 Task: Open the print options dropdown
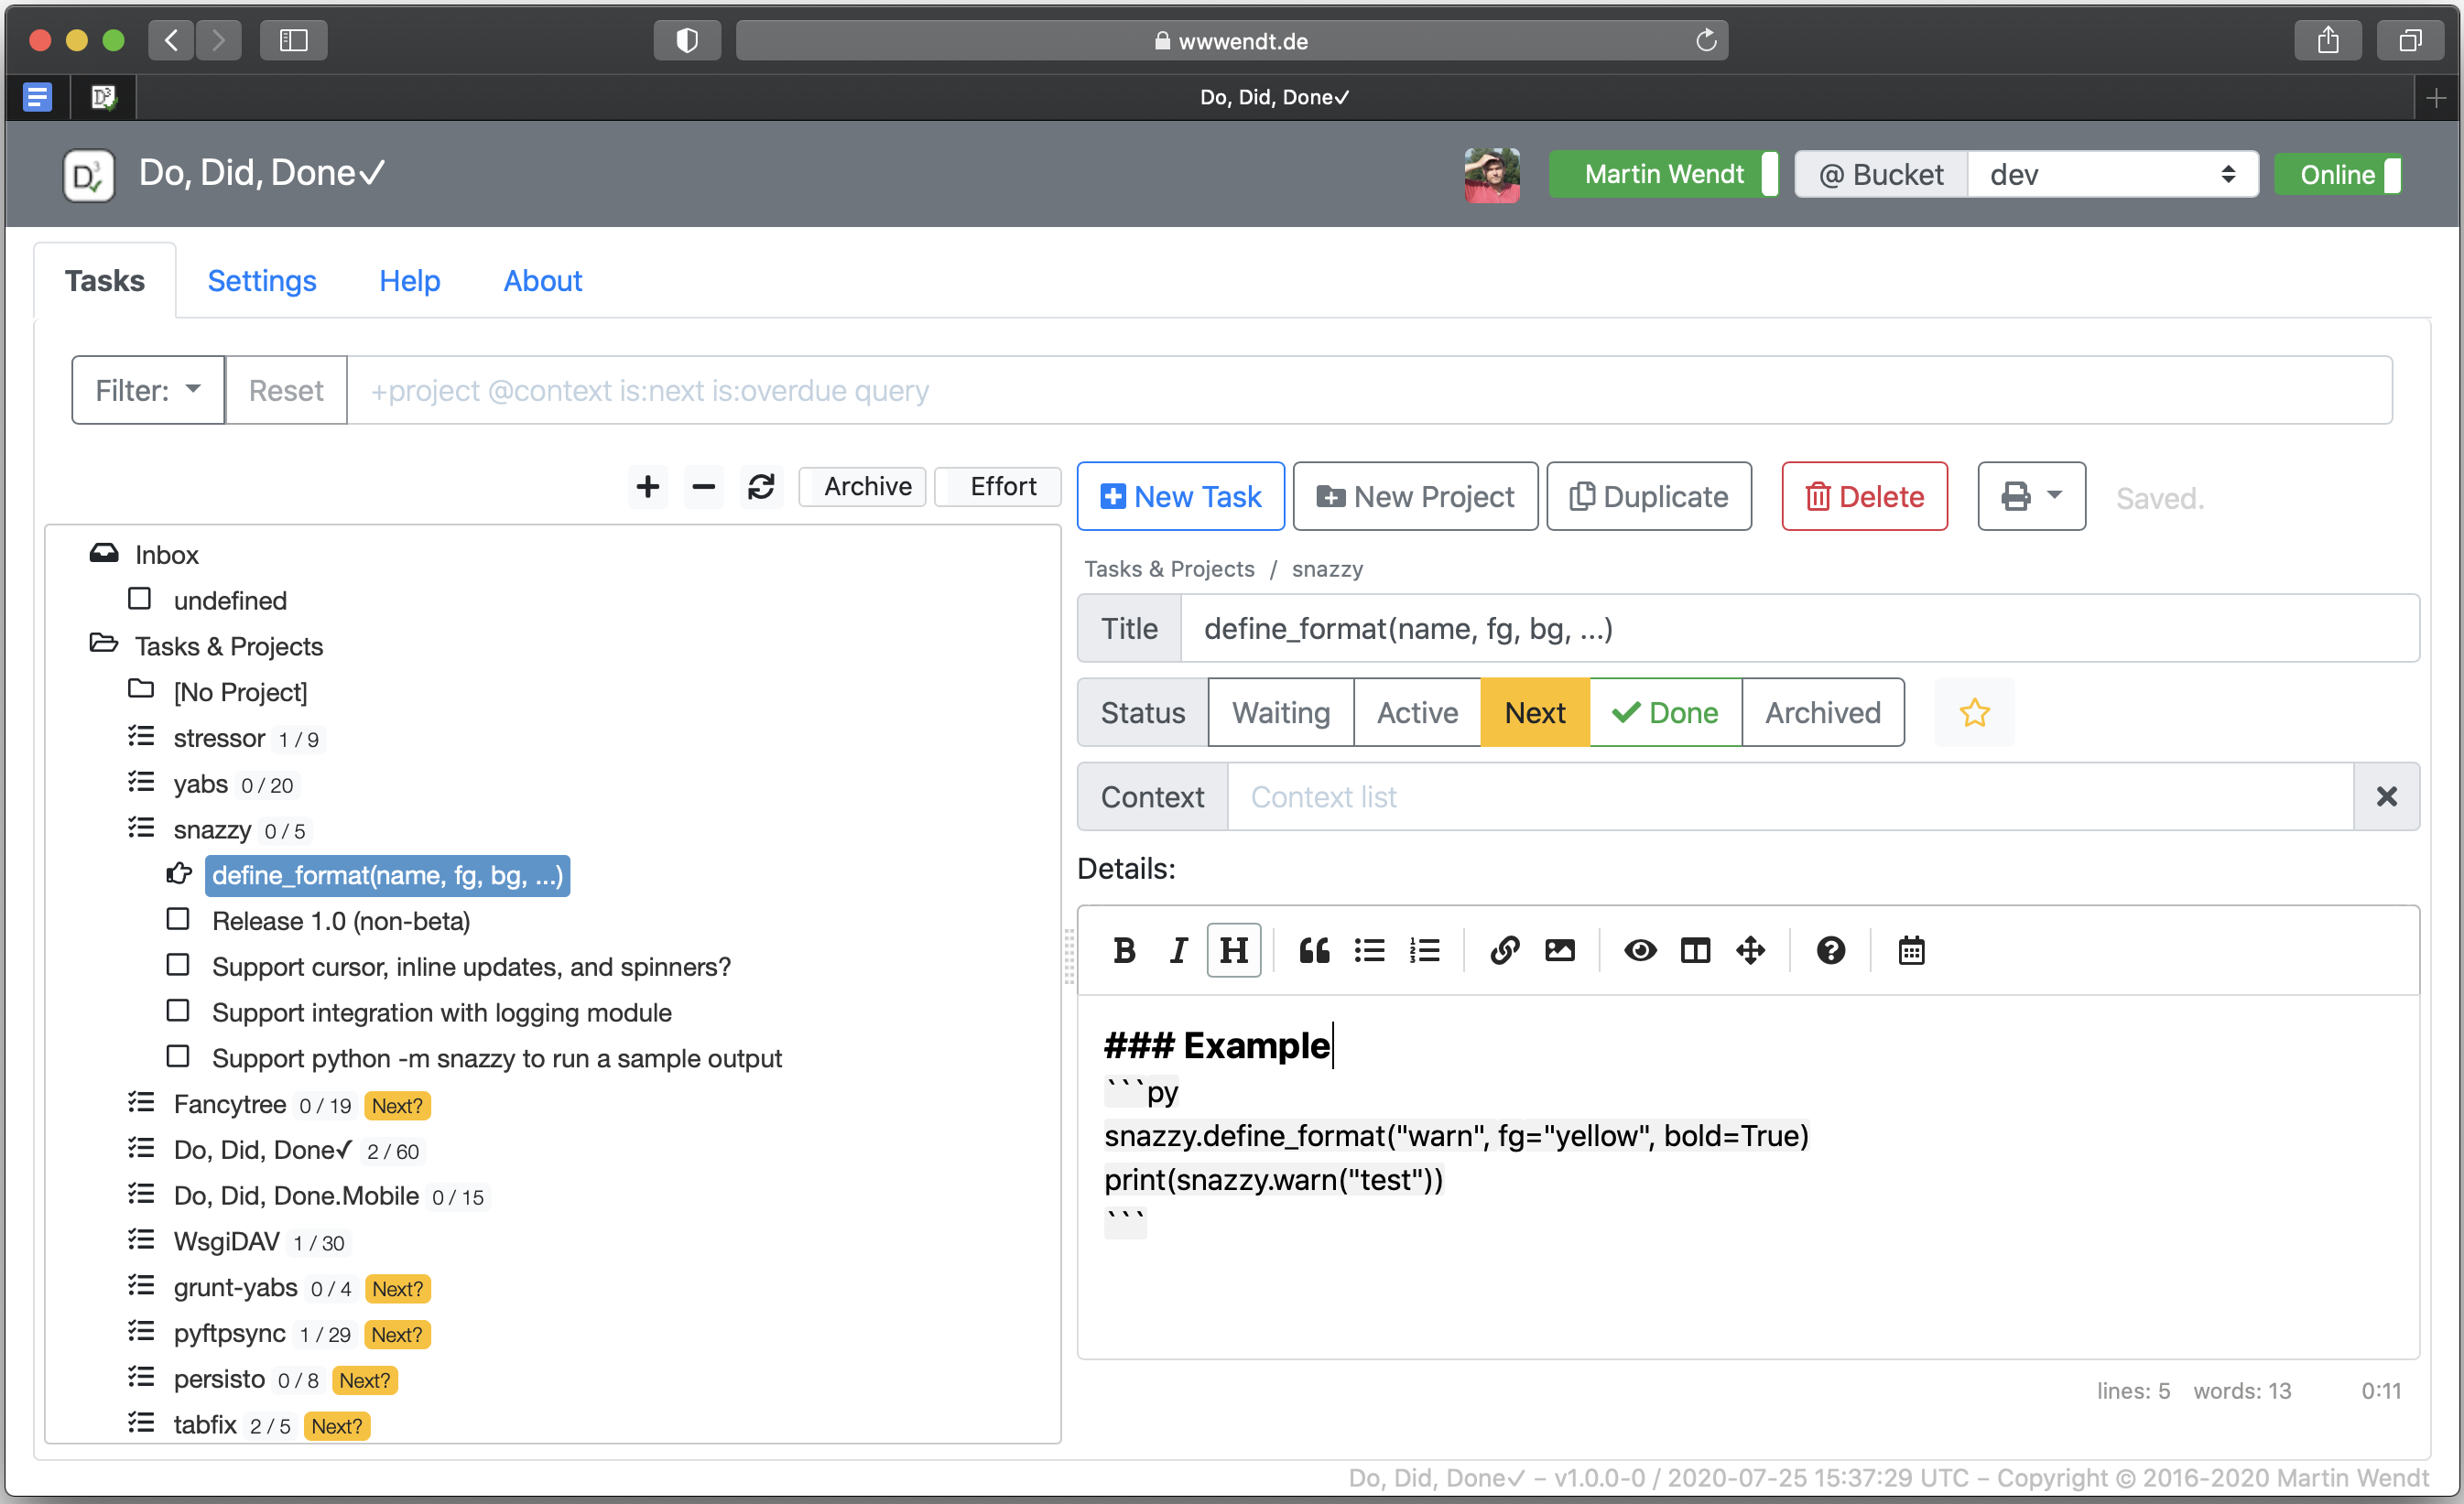click(2031, 496)
